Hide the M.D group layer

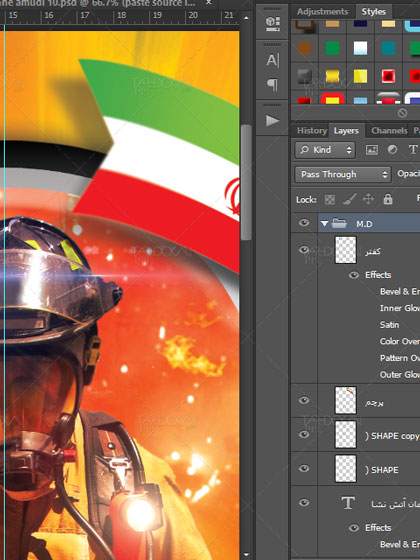pos(304,223)
